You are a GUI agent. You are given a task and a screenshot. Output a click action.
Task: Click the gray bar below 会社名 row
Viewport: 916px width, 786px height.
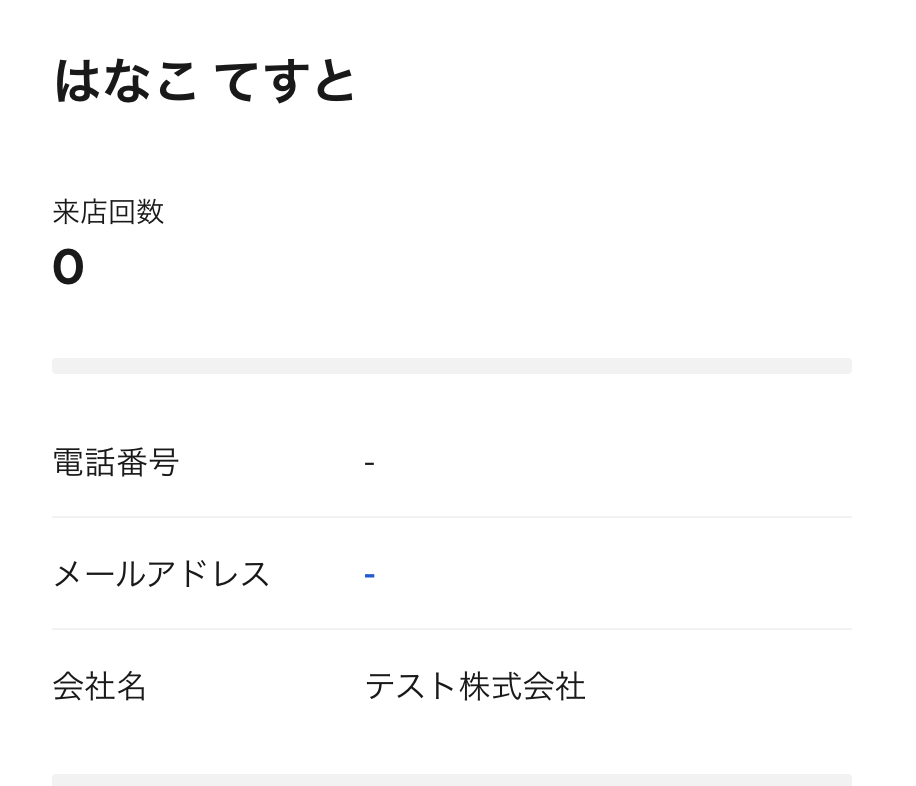coord(451,779)
